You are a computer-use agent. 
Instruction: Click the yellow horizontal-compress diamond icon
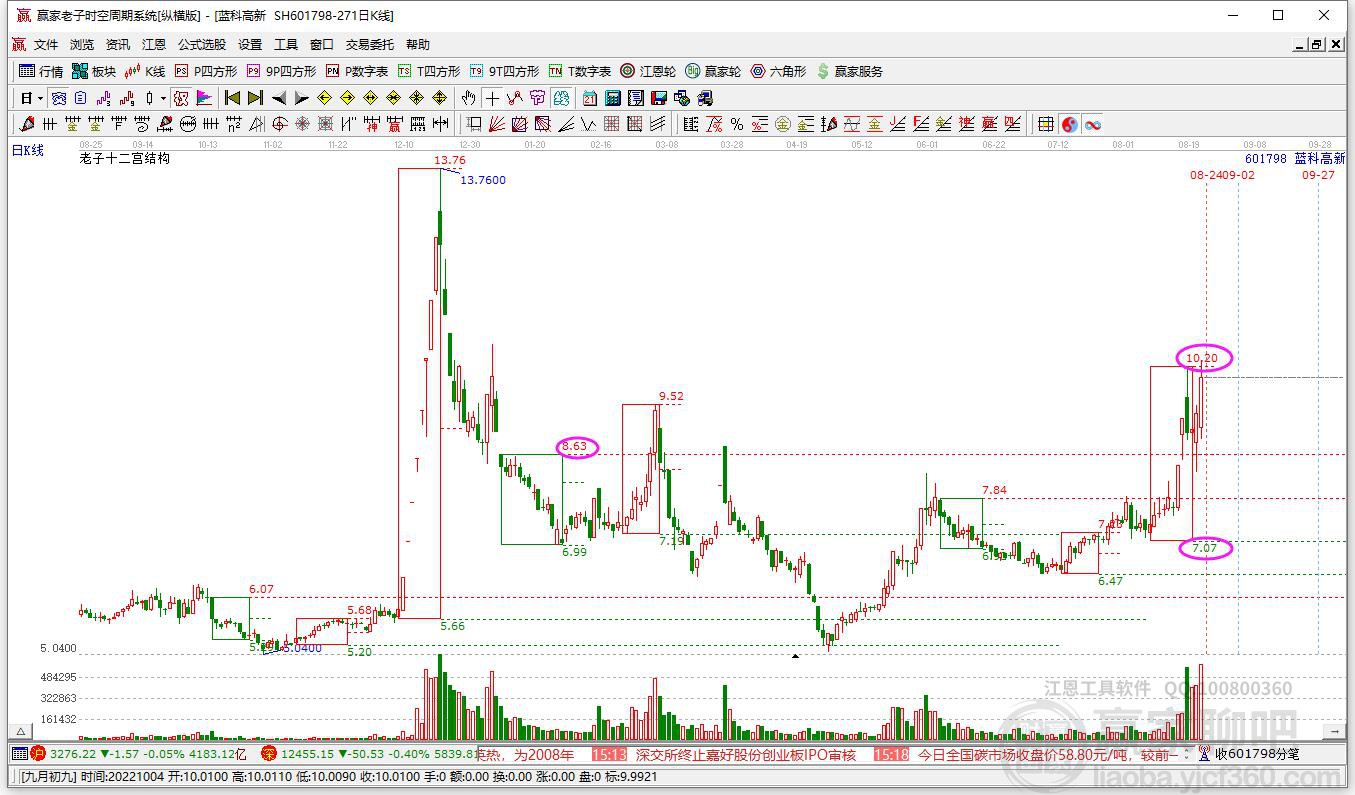(393, 98)
